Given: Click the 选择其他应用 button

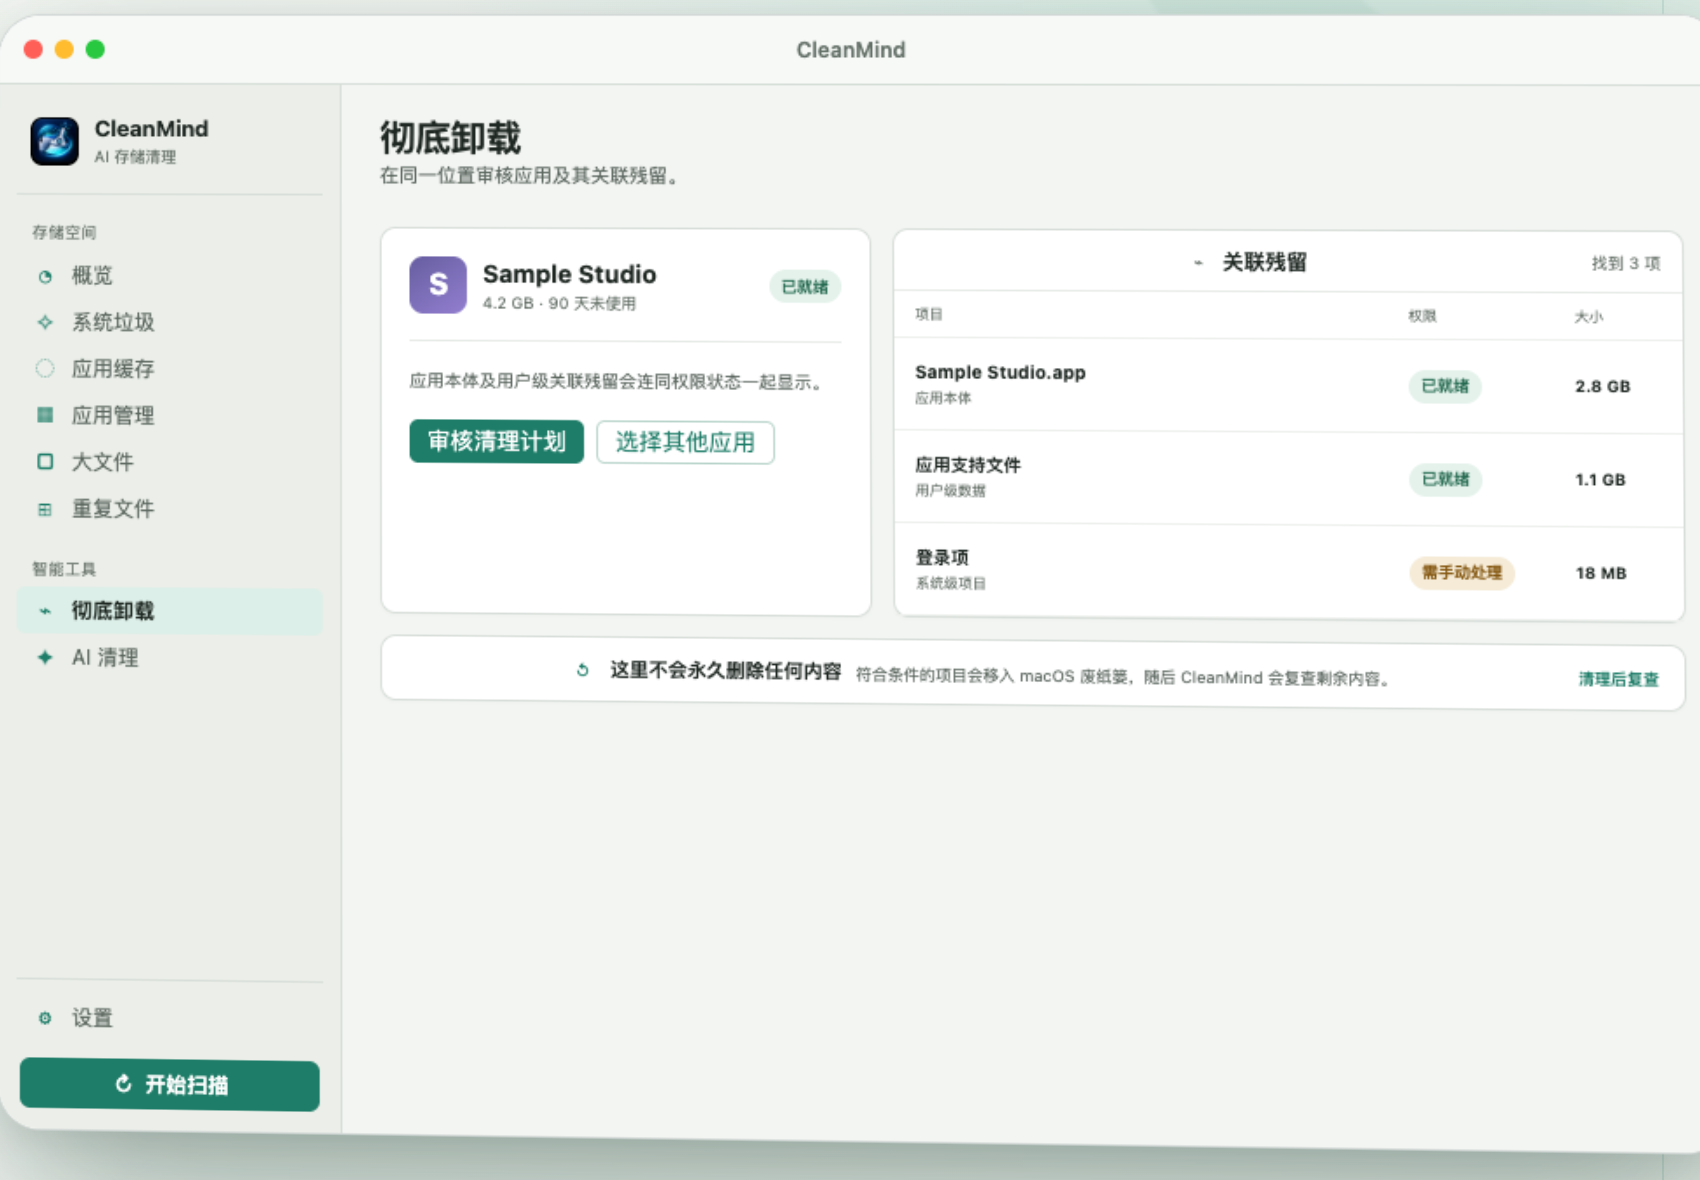Looking at the screenshot, I should tap(685, 442).
